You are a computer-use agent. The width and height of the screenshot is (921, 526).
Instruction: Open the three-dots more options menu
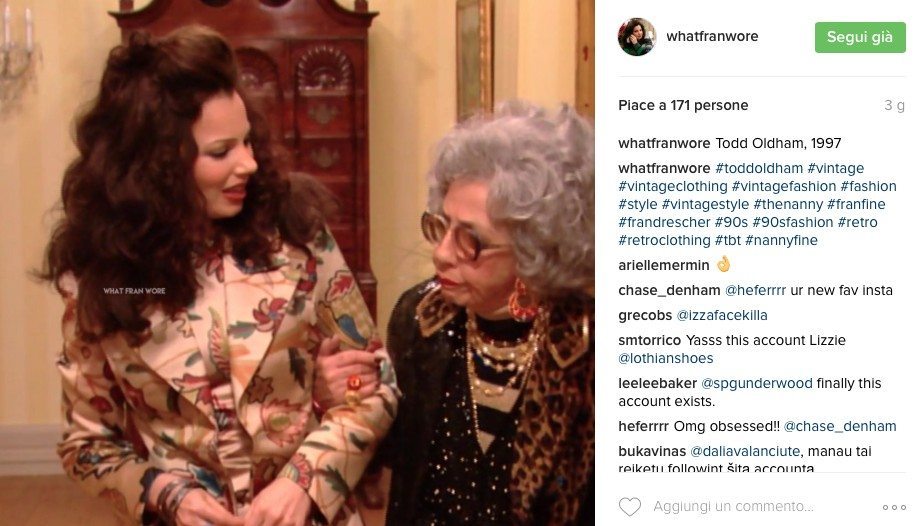[x=894, y=507]
